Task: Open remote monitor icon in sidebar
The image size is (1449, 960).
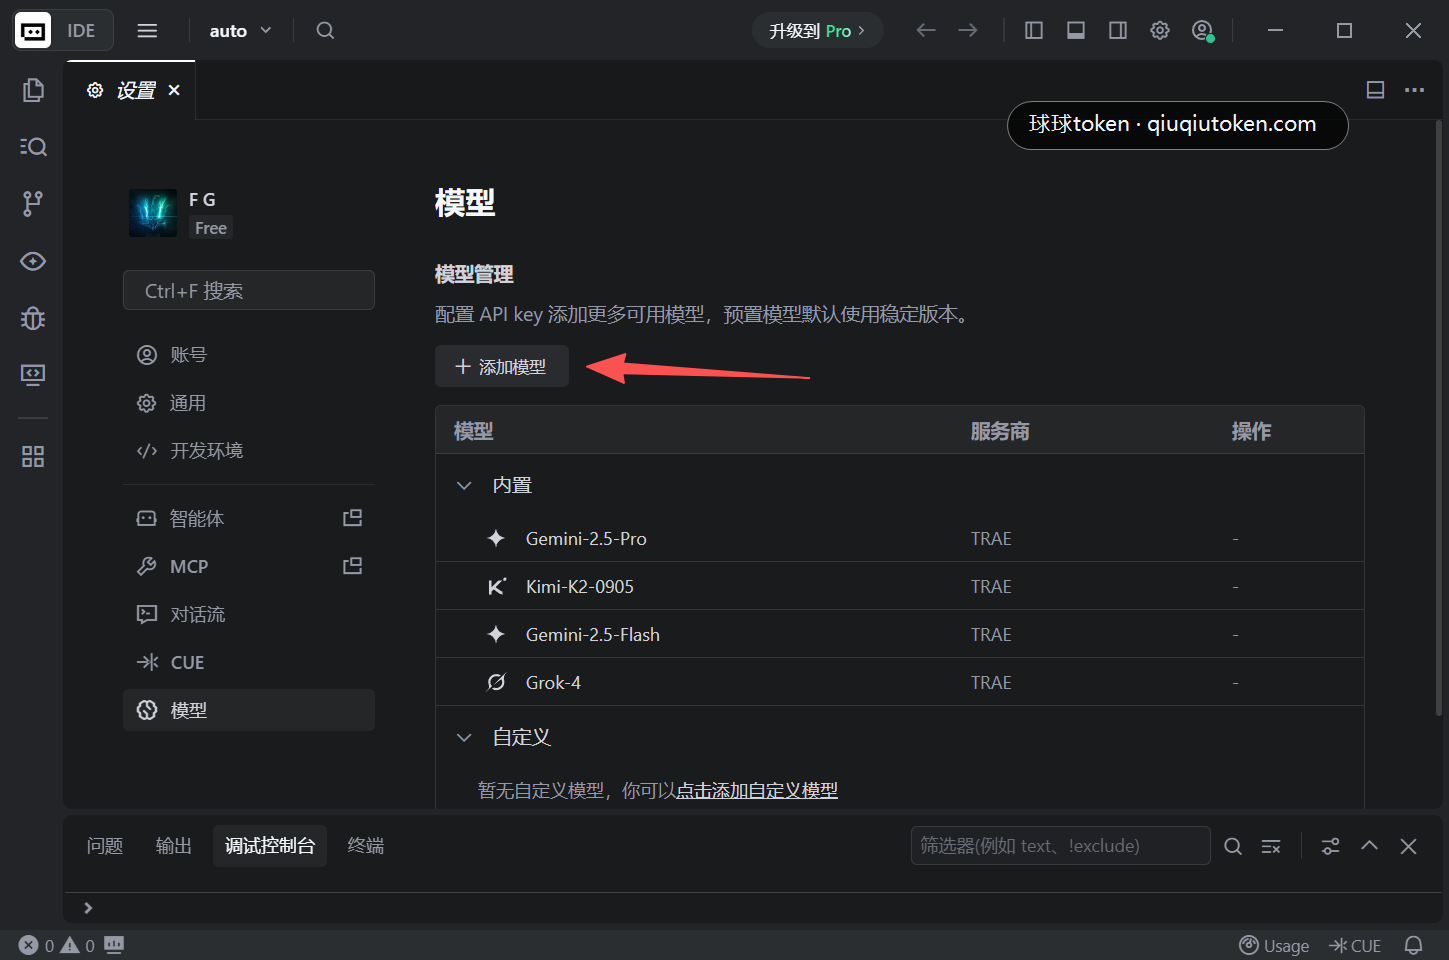Action: click(33, 375)
